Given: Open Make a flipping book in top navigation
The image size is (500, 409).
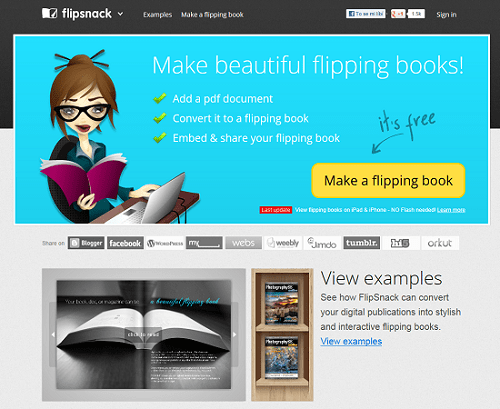Looking at the screenshot, I should point(212,15).
